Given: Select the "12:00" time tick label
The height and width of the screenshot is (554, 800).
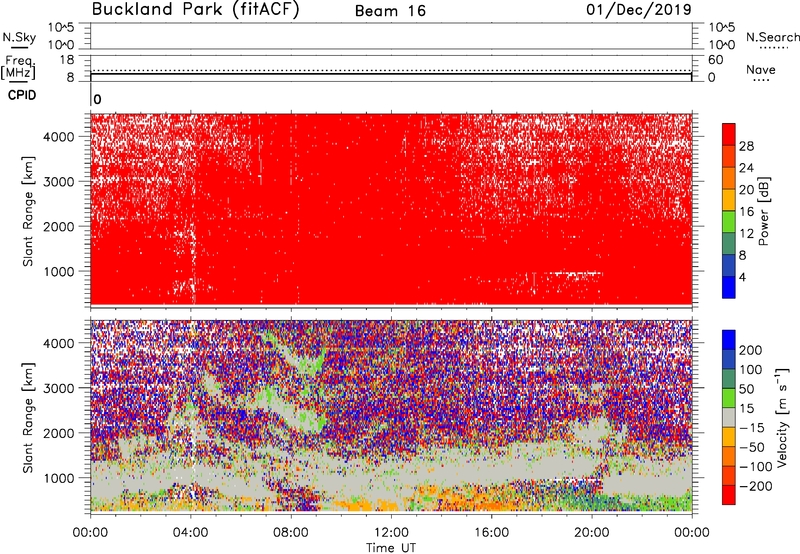Looking at the screenshot, I should point(391,533).
